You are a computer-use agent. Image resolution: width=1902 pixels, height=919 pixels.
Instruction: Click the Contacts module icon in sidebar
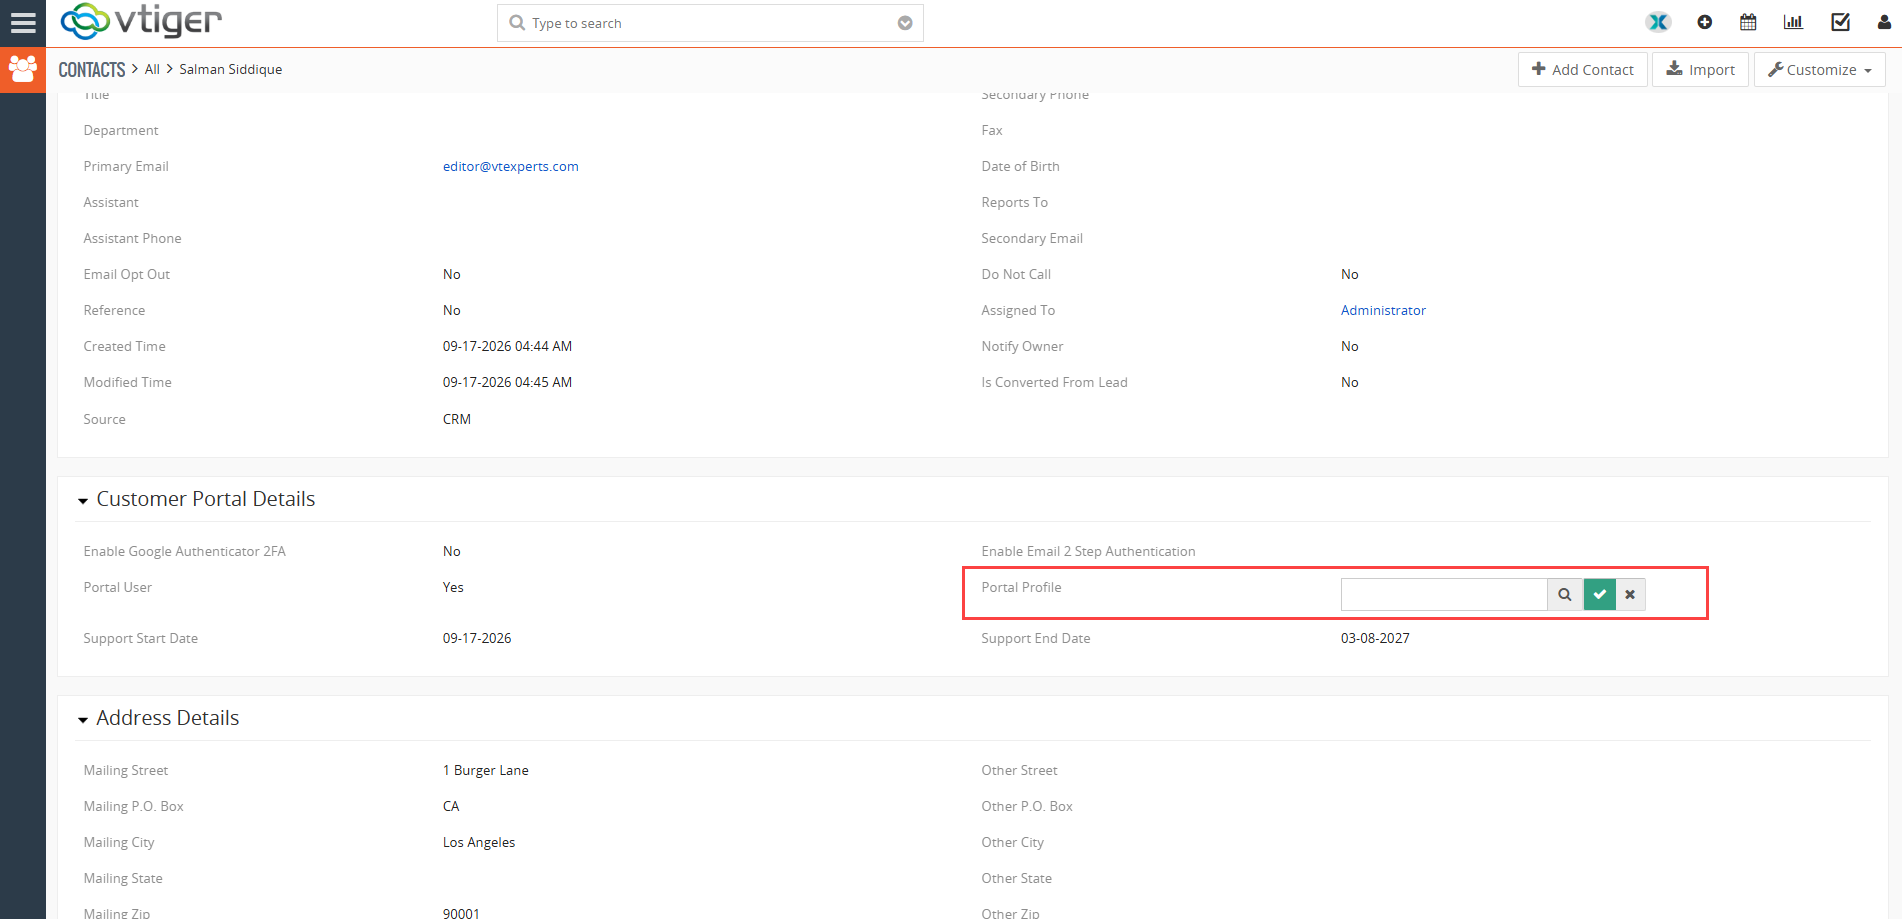(x=22, y=70)
